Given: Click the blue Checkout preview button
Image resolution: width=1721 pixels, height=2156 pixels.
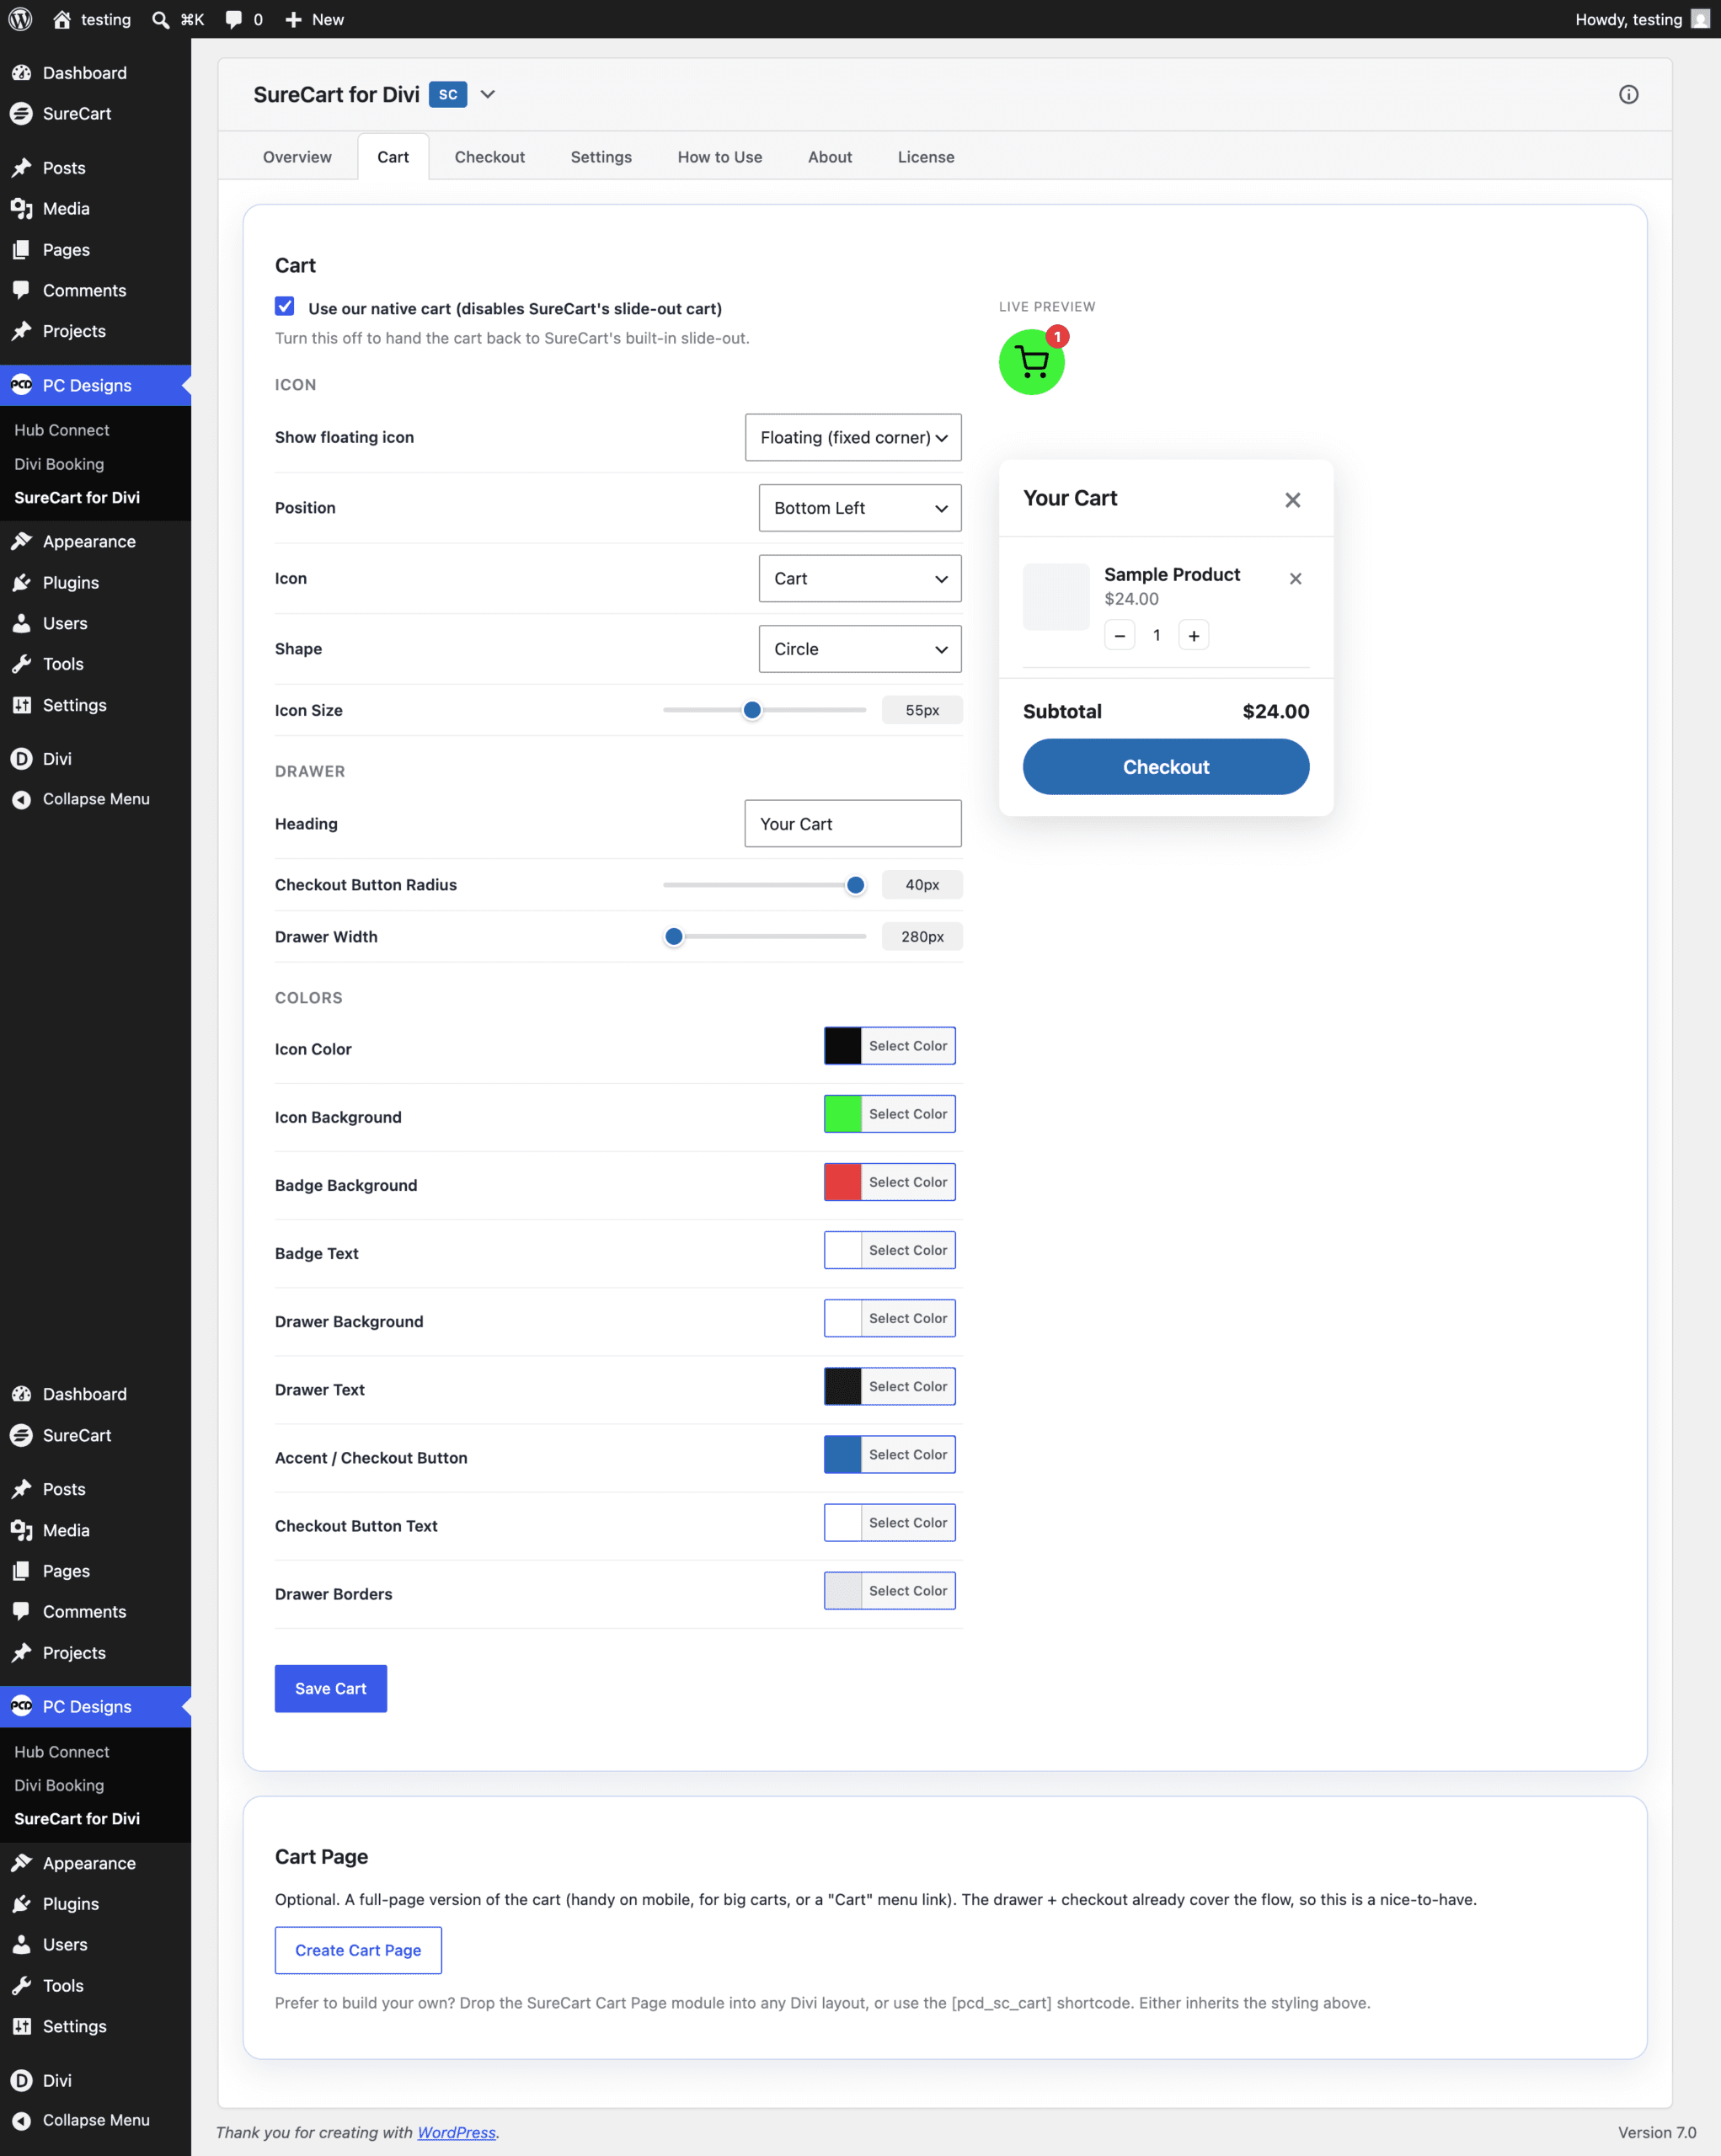Looking at the screenshot, I should coord(1166,767).
